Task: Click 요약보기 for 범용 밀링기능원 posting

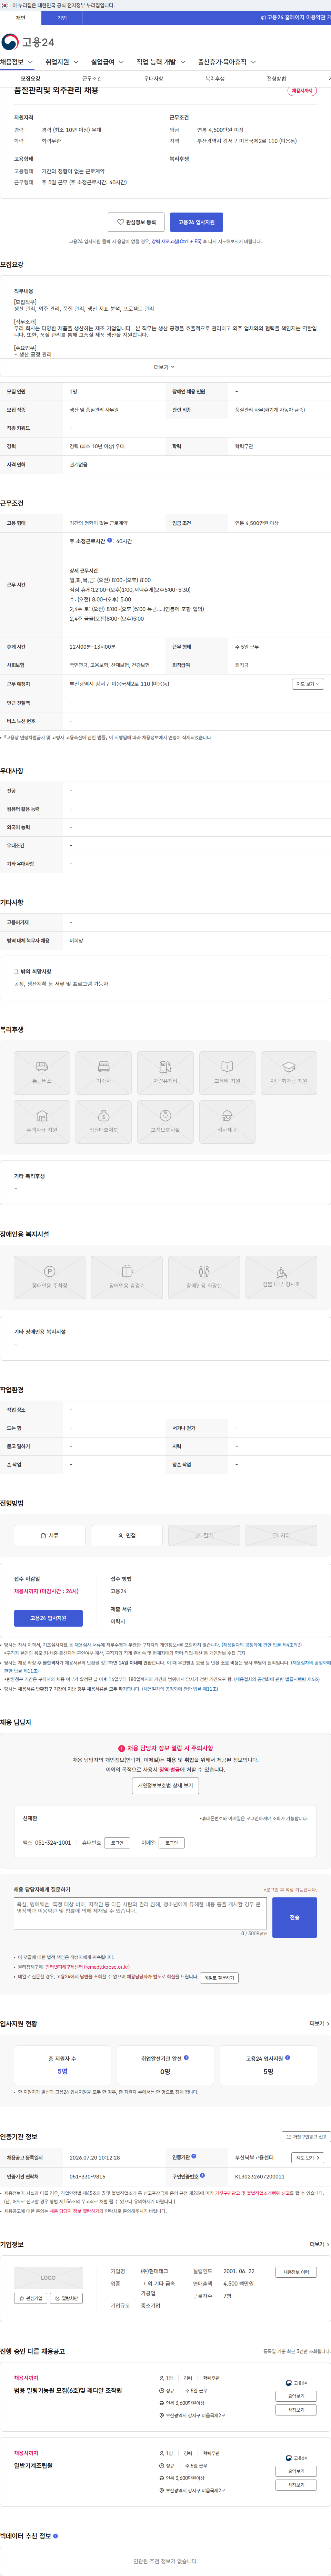Action: coord(296,2396)
